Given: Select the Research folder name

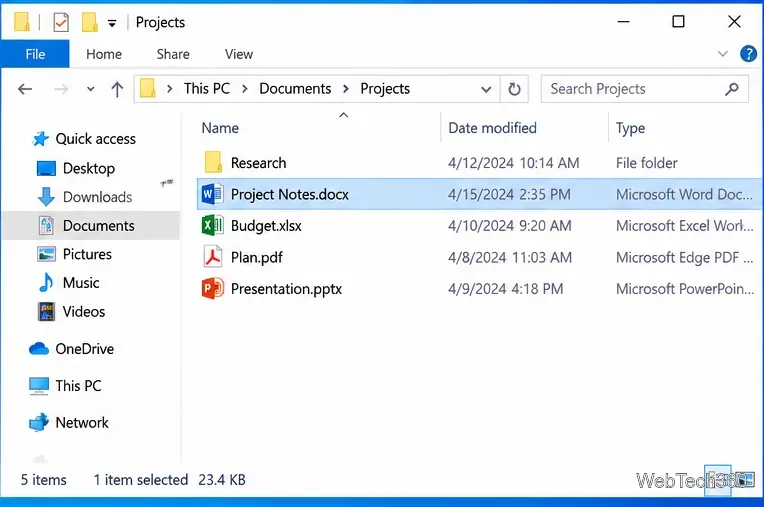Looking at the screenshot, I should click(x=258, y=163).
